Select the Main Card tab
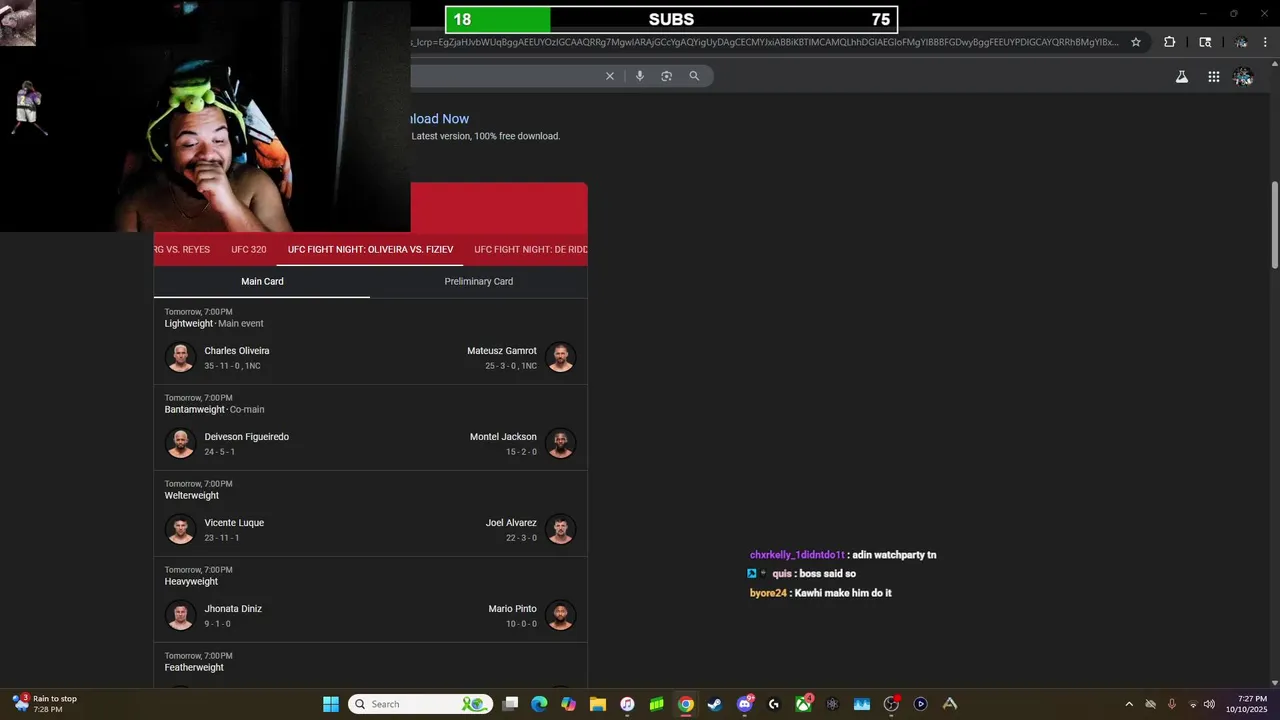Image resolution: width=1280 pixels, height=720 pixels. pos(262,282)
